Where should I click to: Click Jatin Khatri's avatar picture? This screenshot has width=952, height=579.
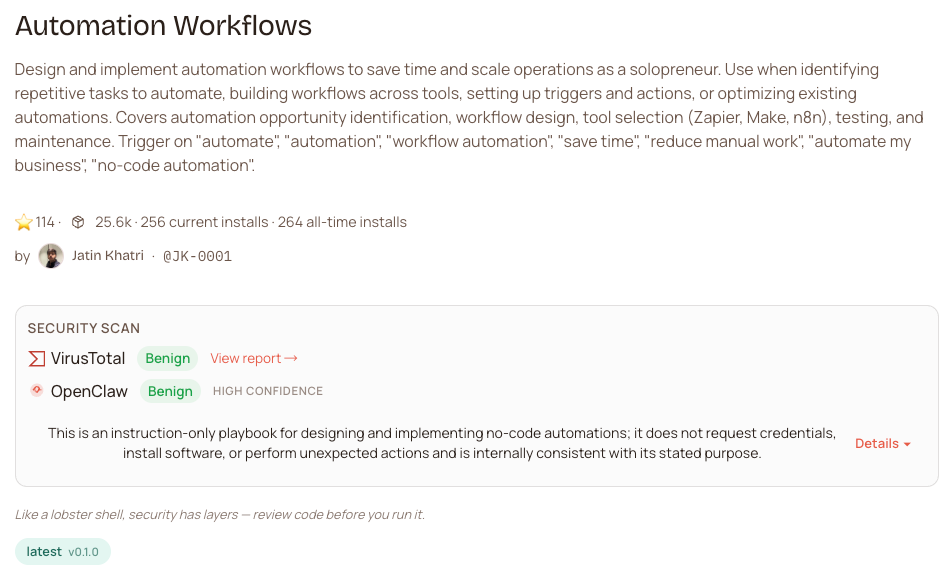(x=51, y=256)
